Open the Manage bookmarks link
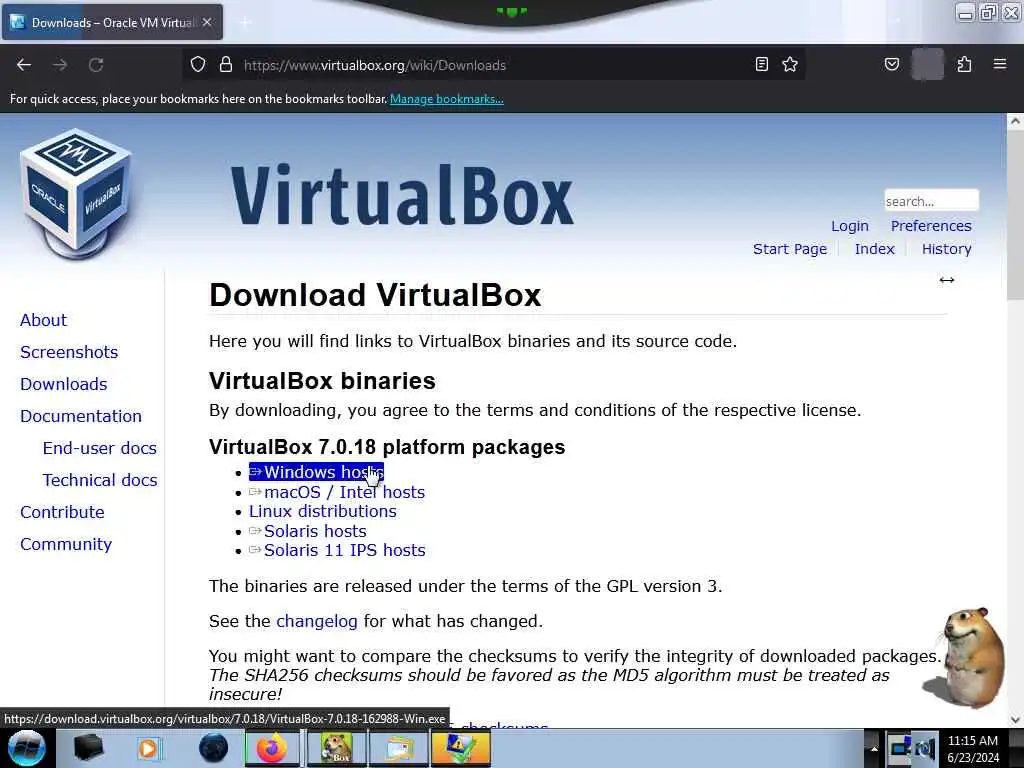 coord(447,99)
